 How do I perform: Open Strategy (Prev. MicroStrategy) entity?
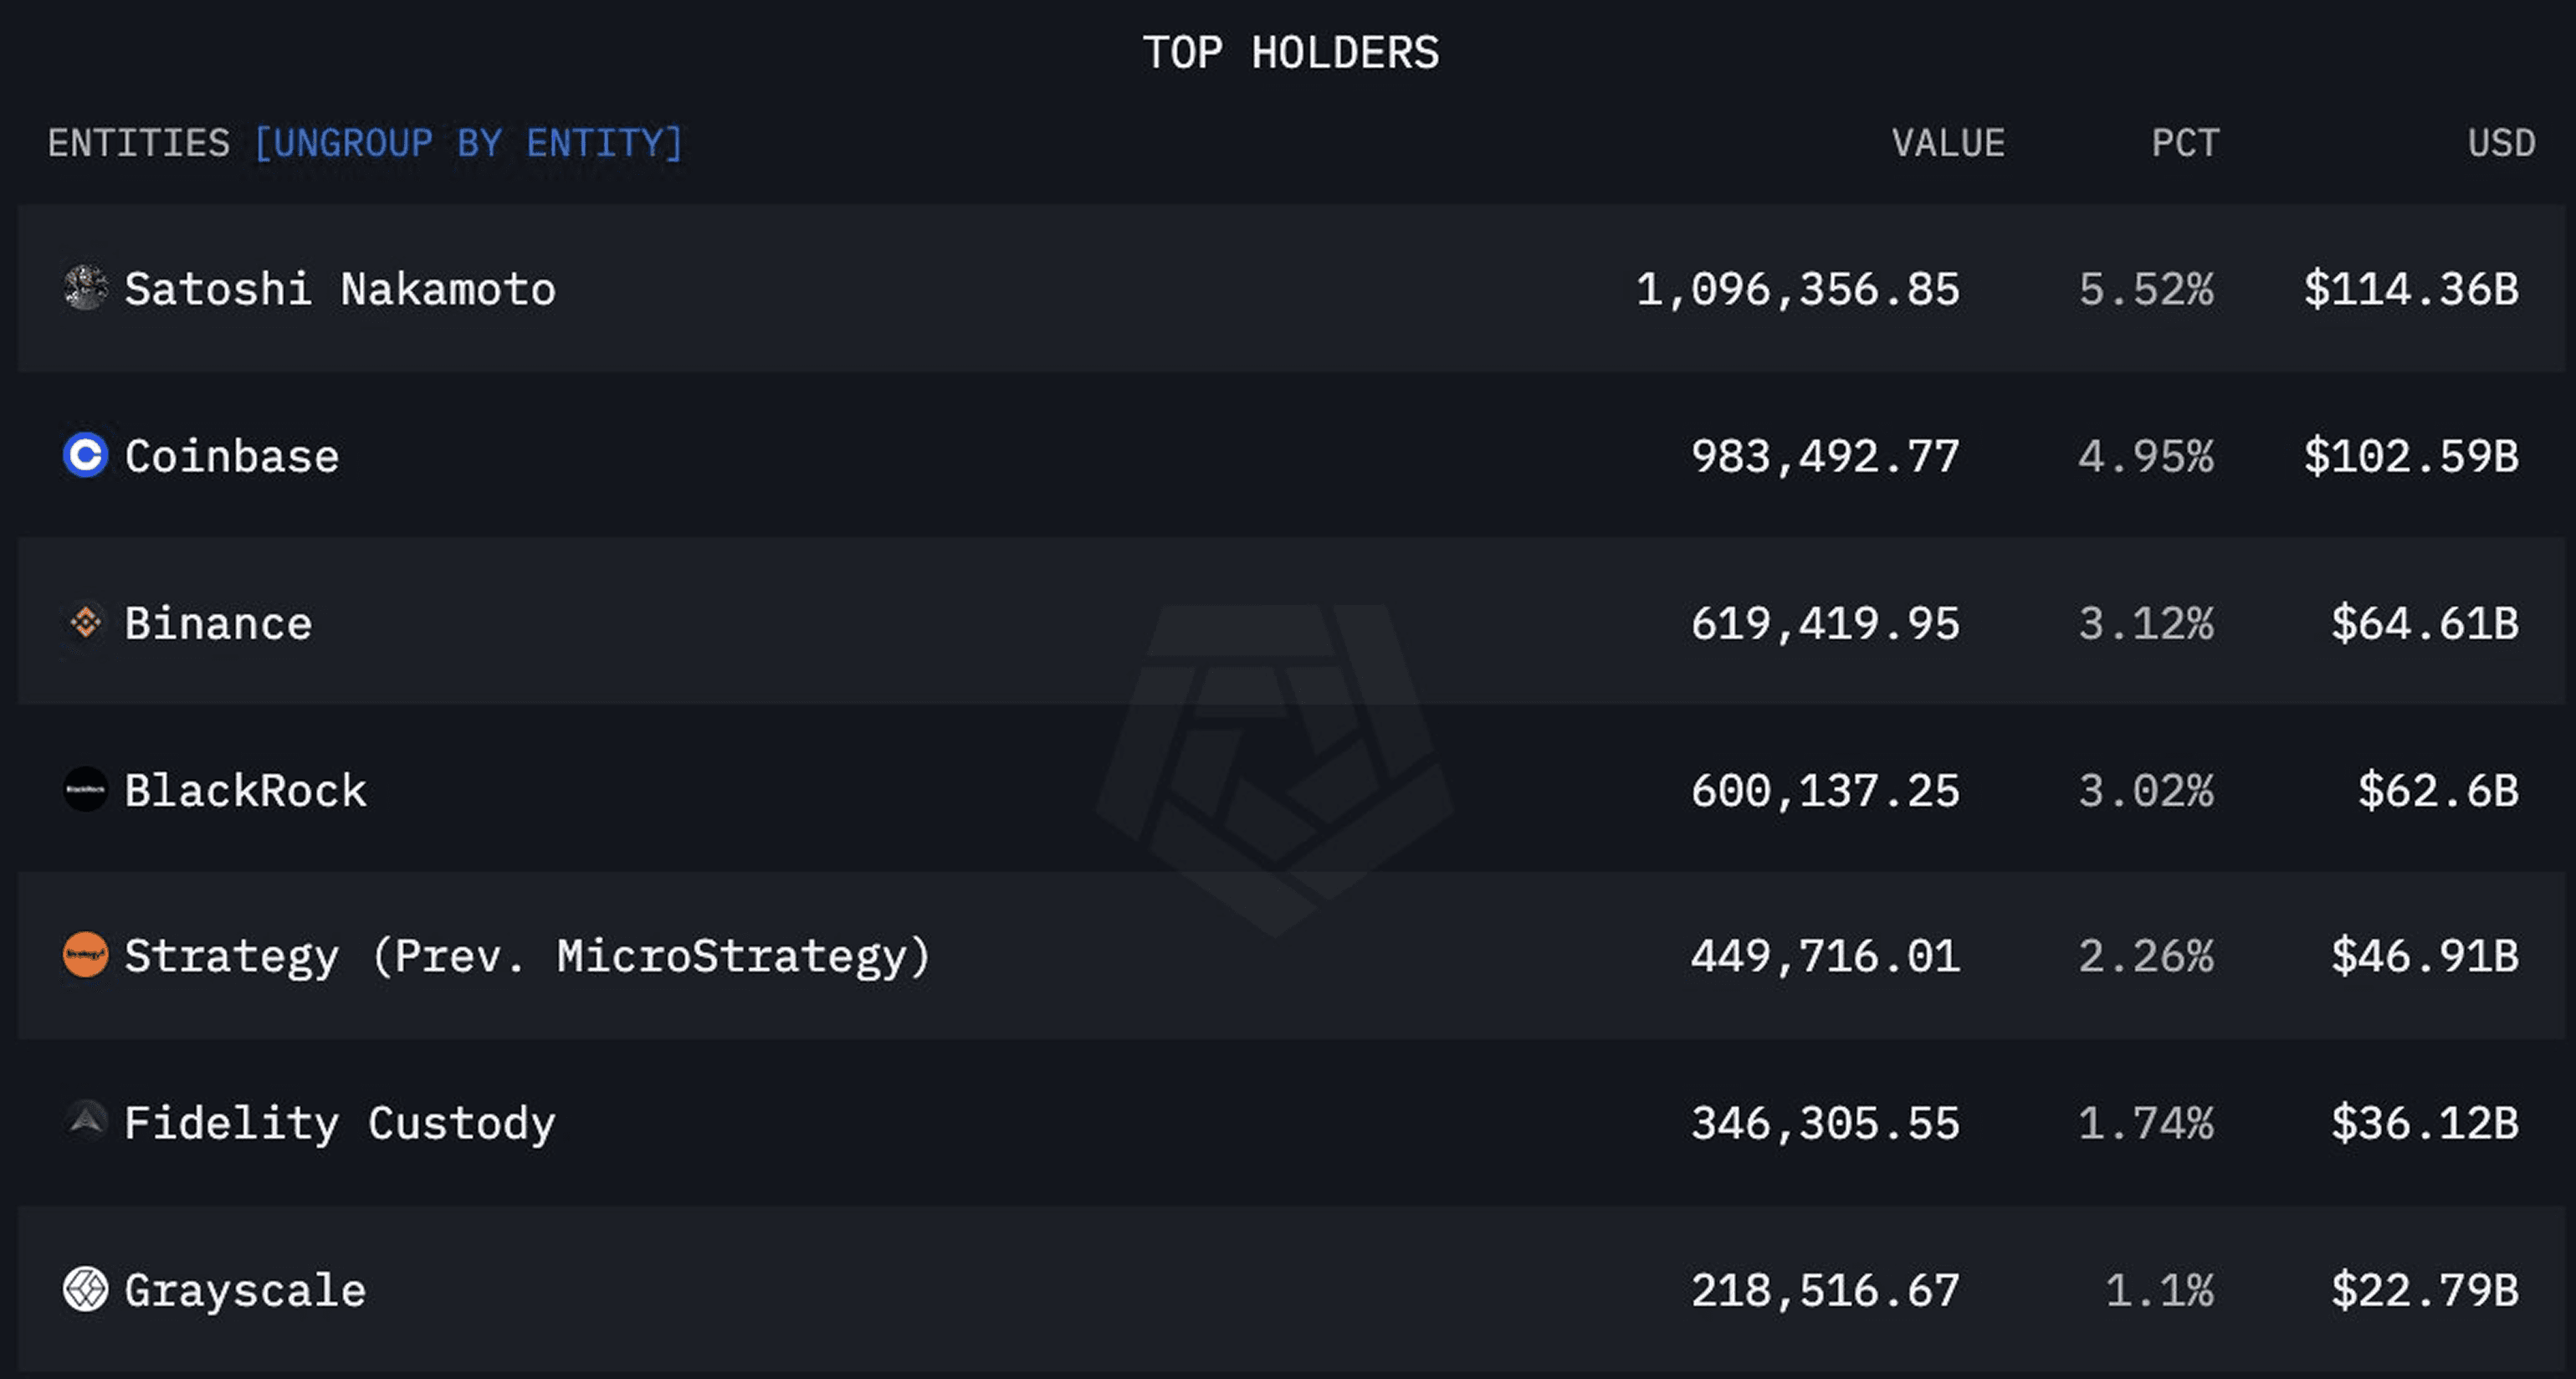click(x=528, y=956)
